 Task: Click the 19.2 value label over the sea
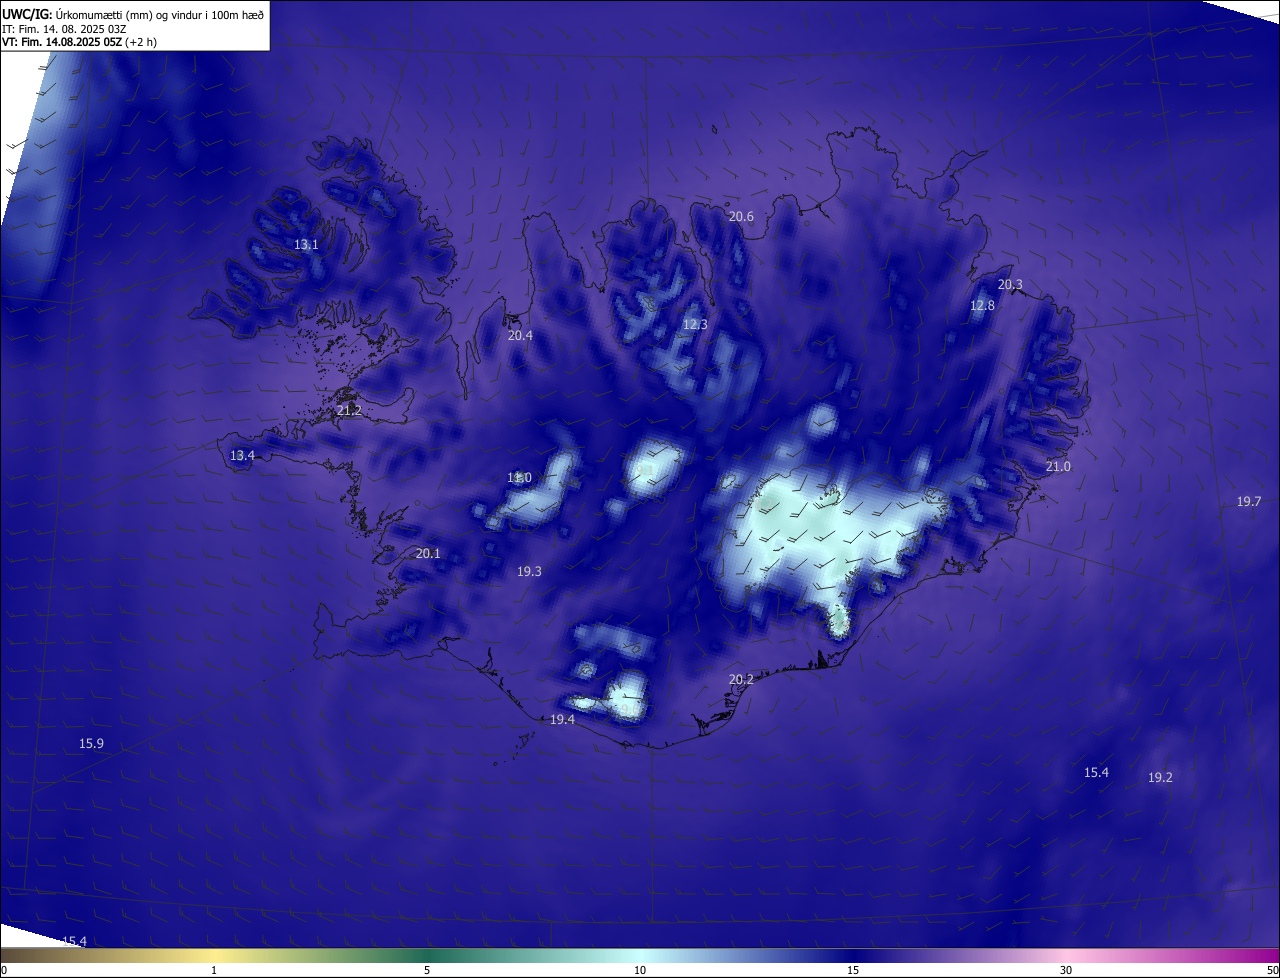pyautogui.click(x=1160, y=777)
